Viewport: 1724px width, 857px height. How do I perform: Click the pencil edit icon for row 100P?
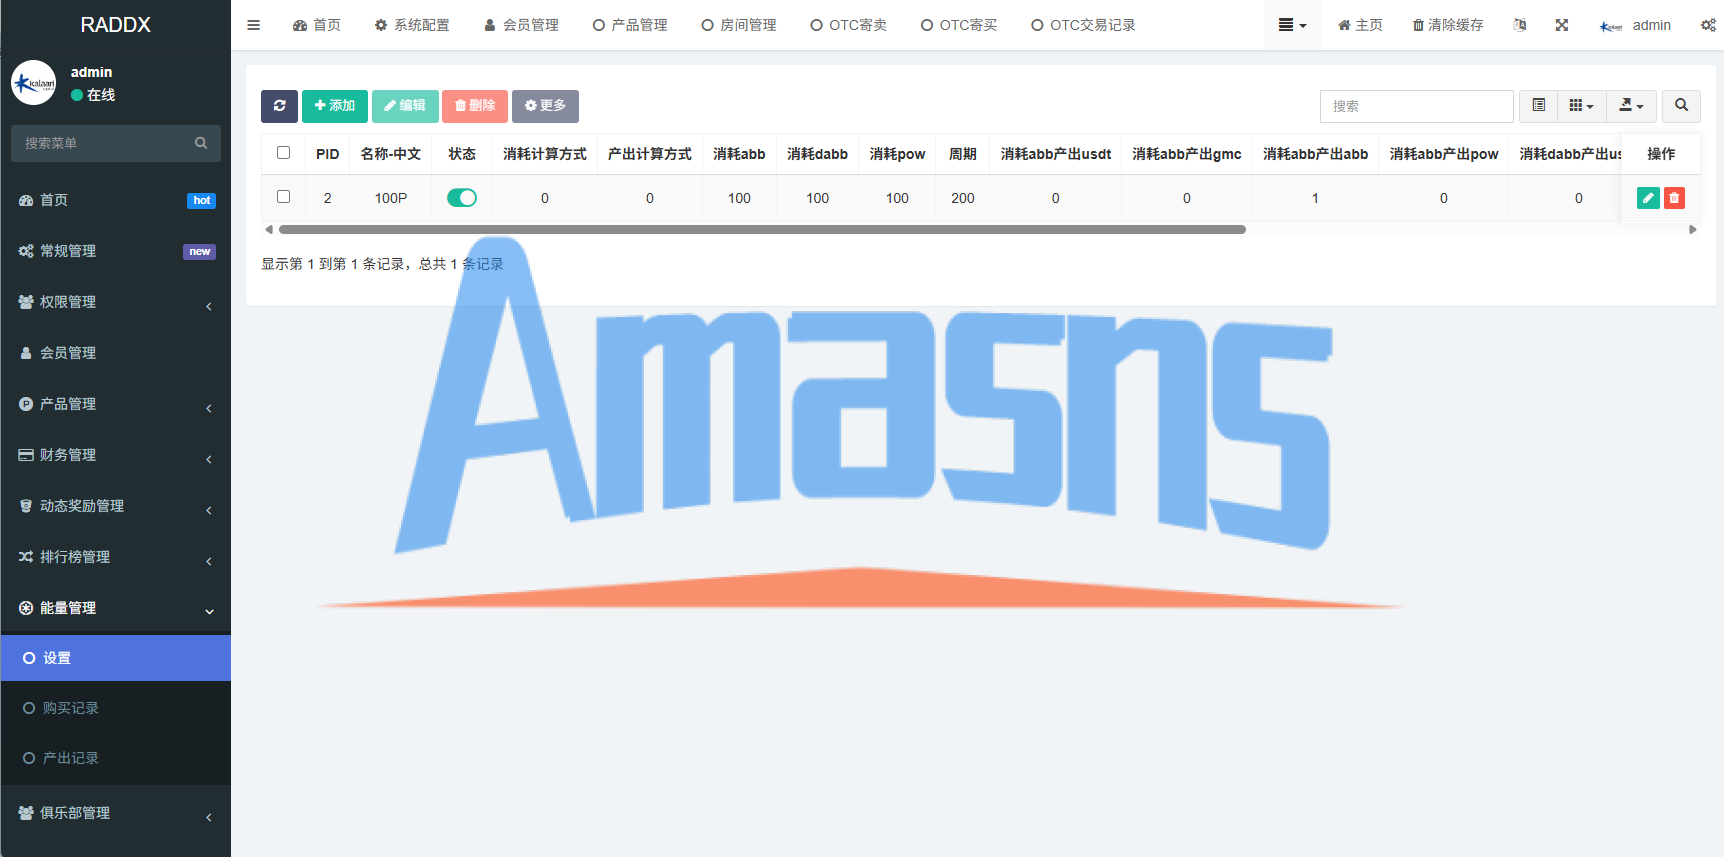(1648, 198)
